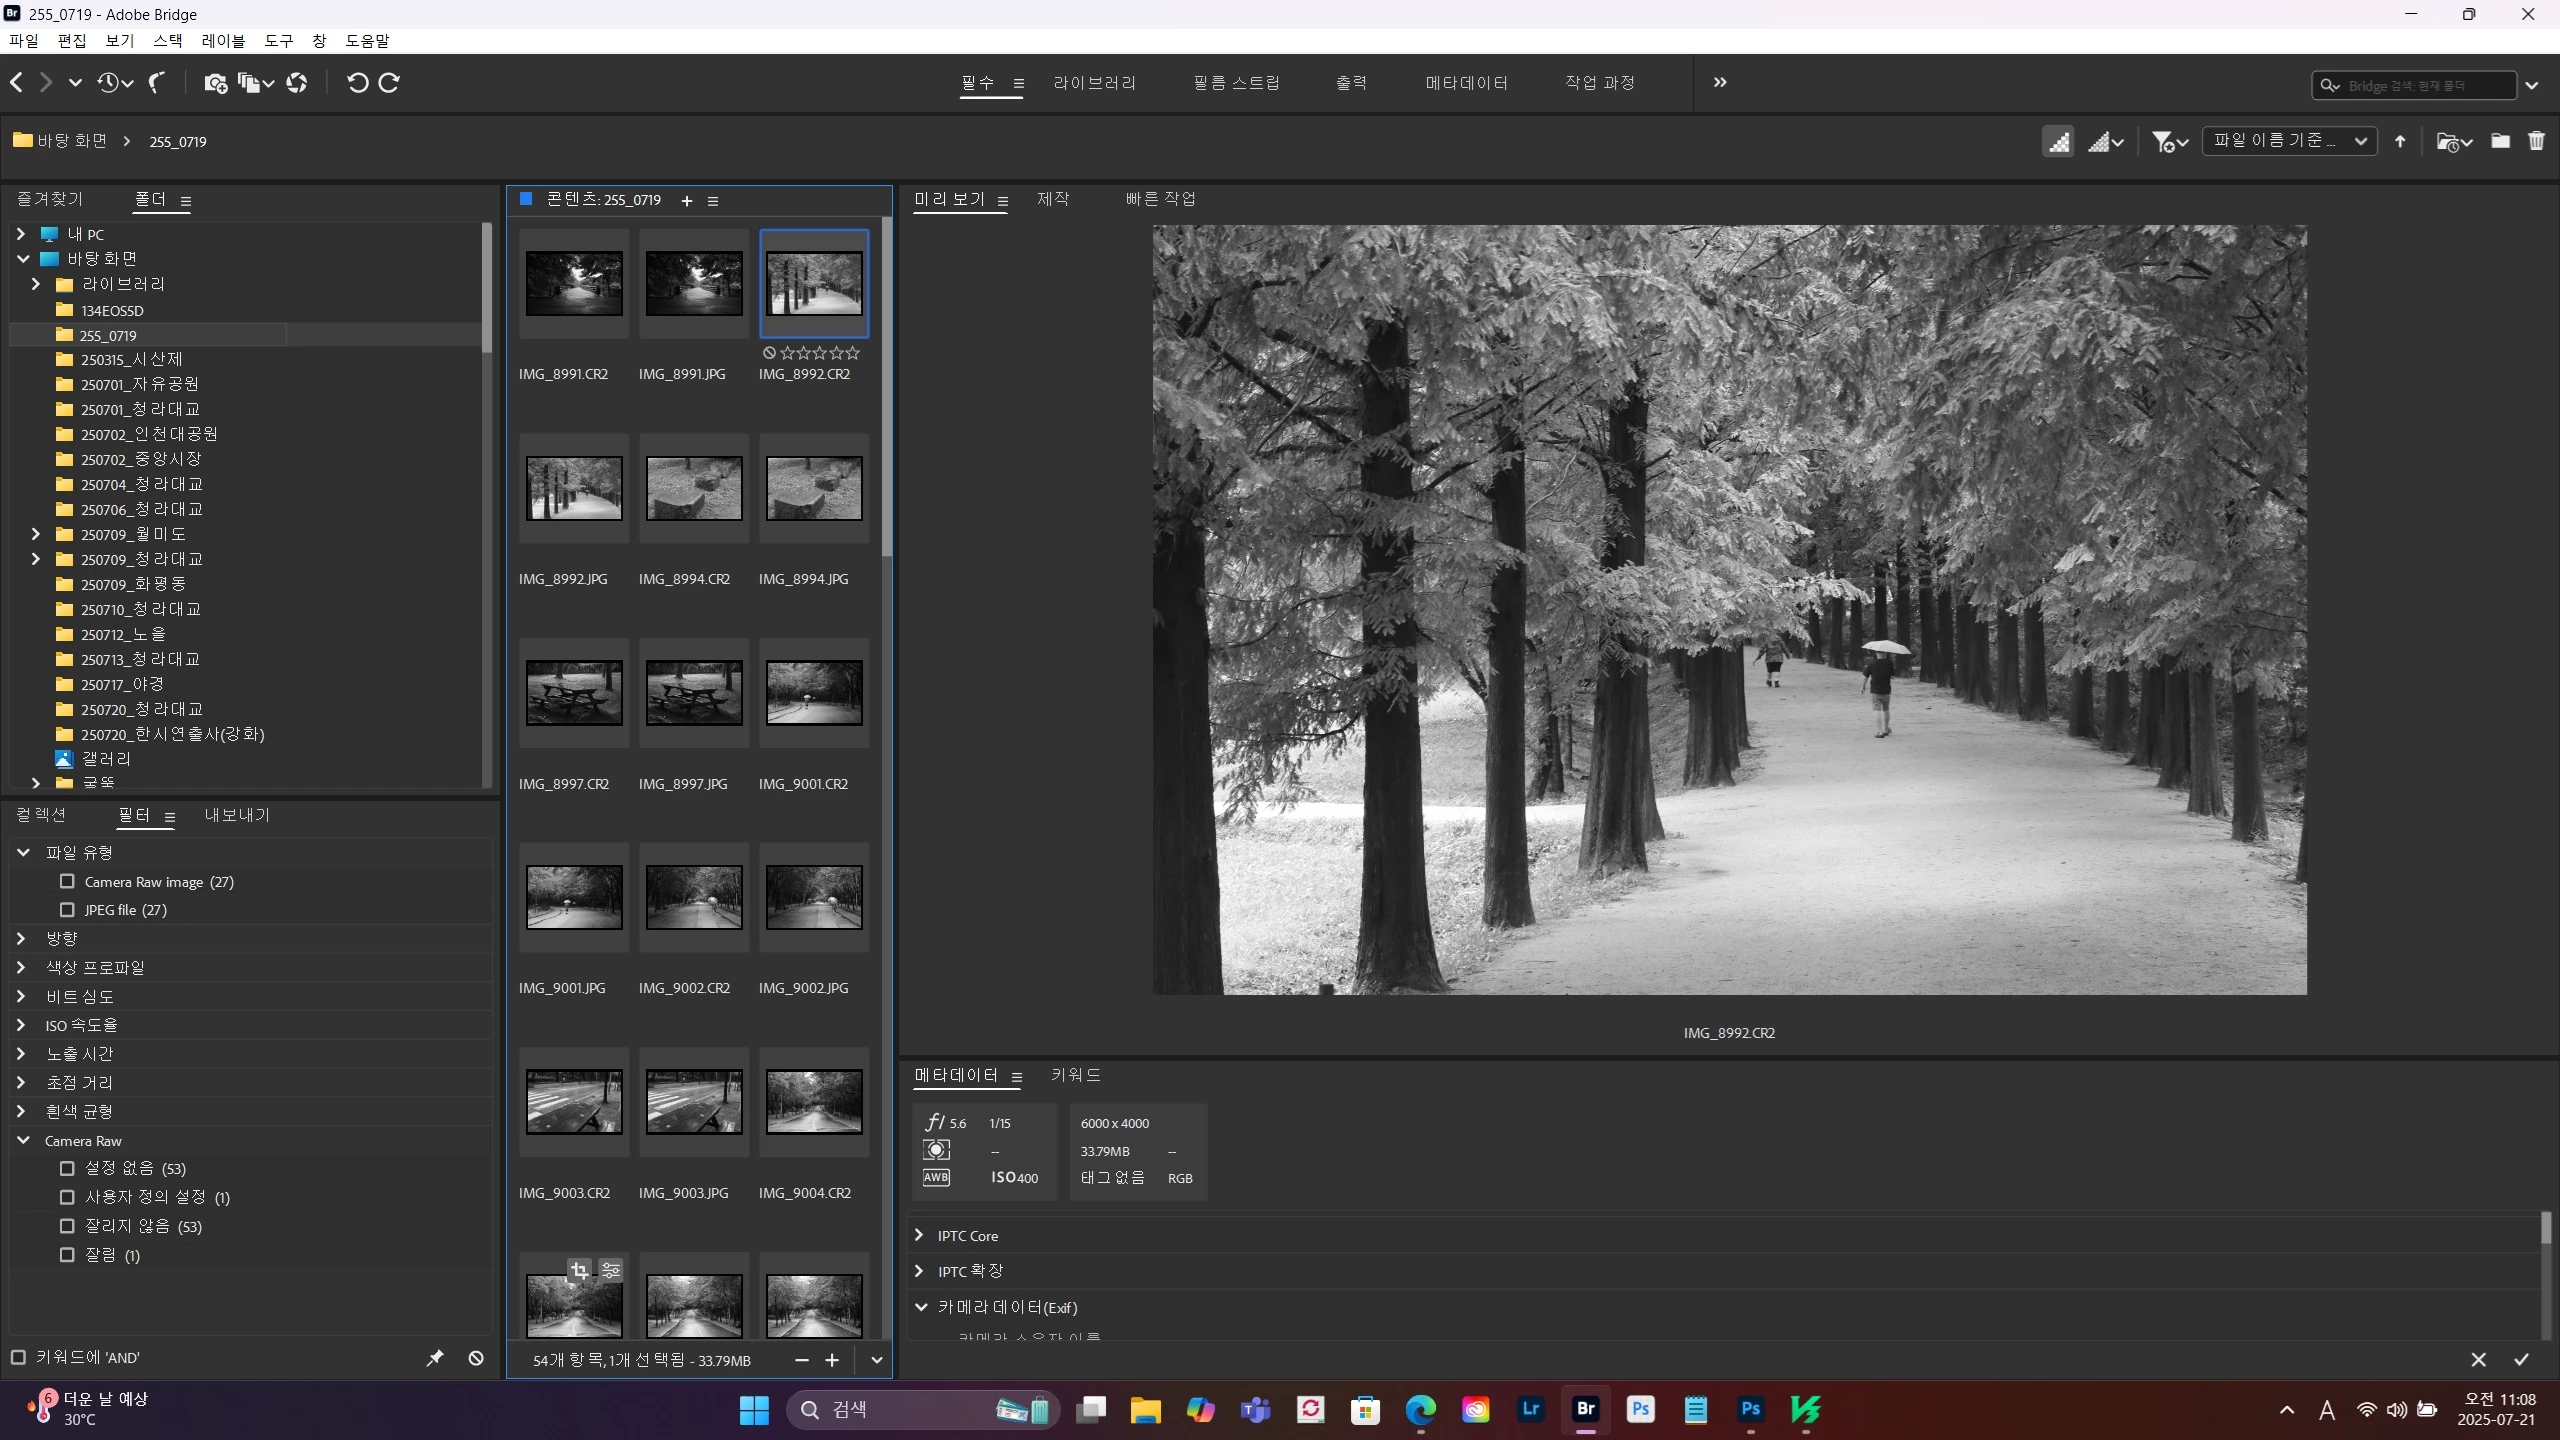Select the IMG_8997.CR2 thumbnail
The image size is (2560, 1440).
point(574,693)
